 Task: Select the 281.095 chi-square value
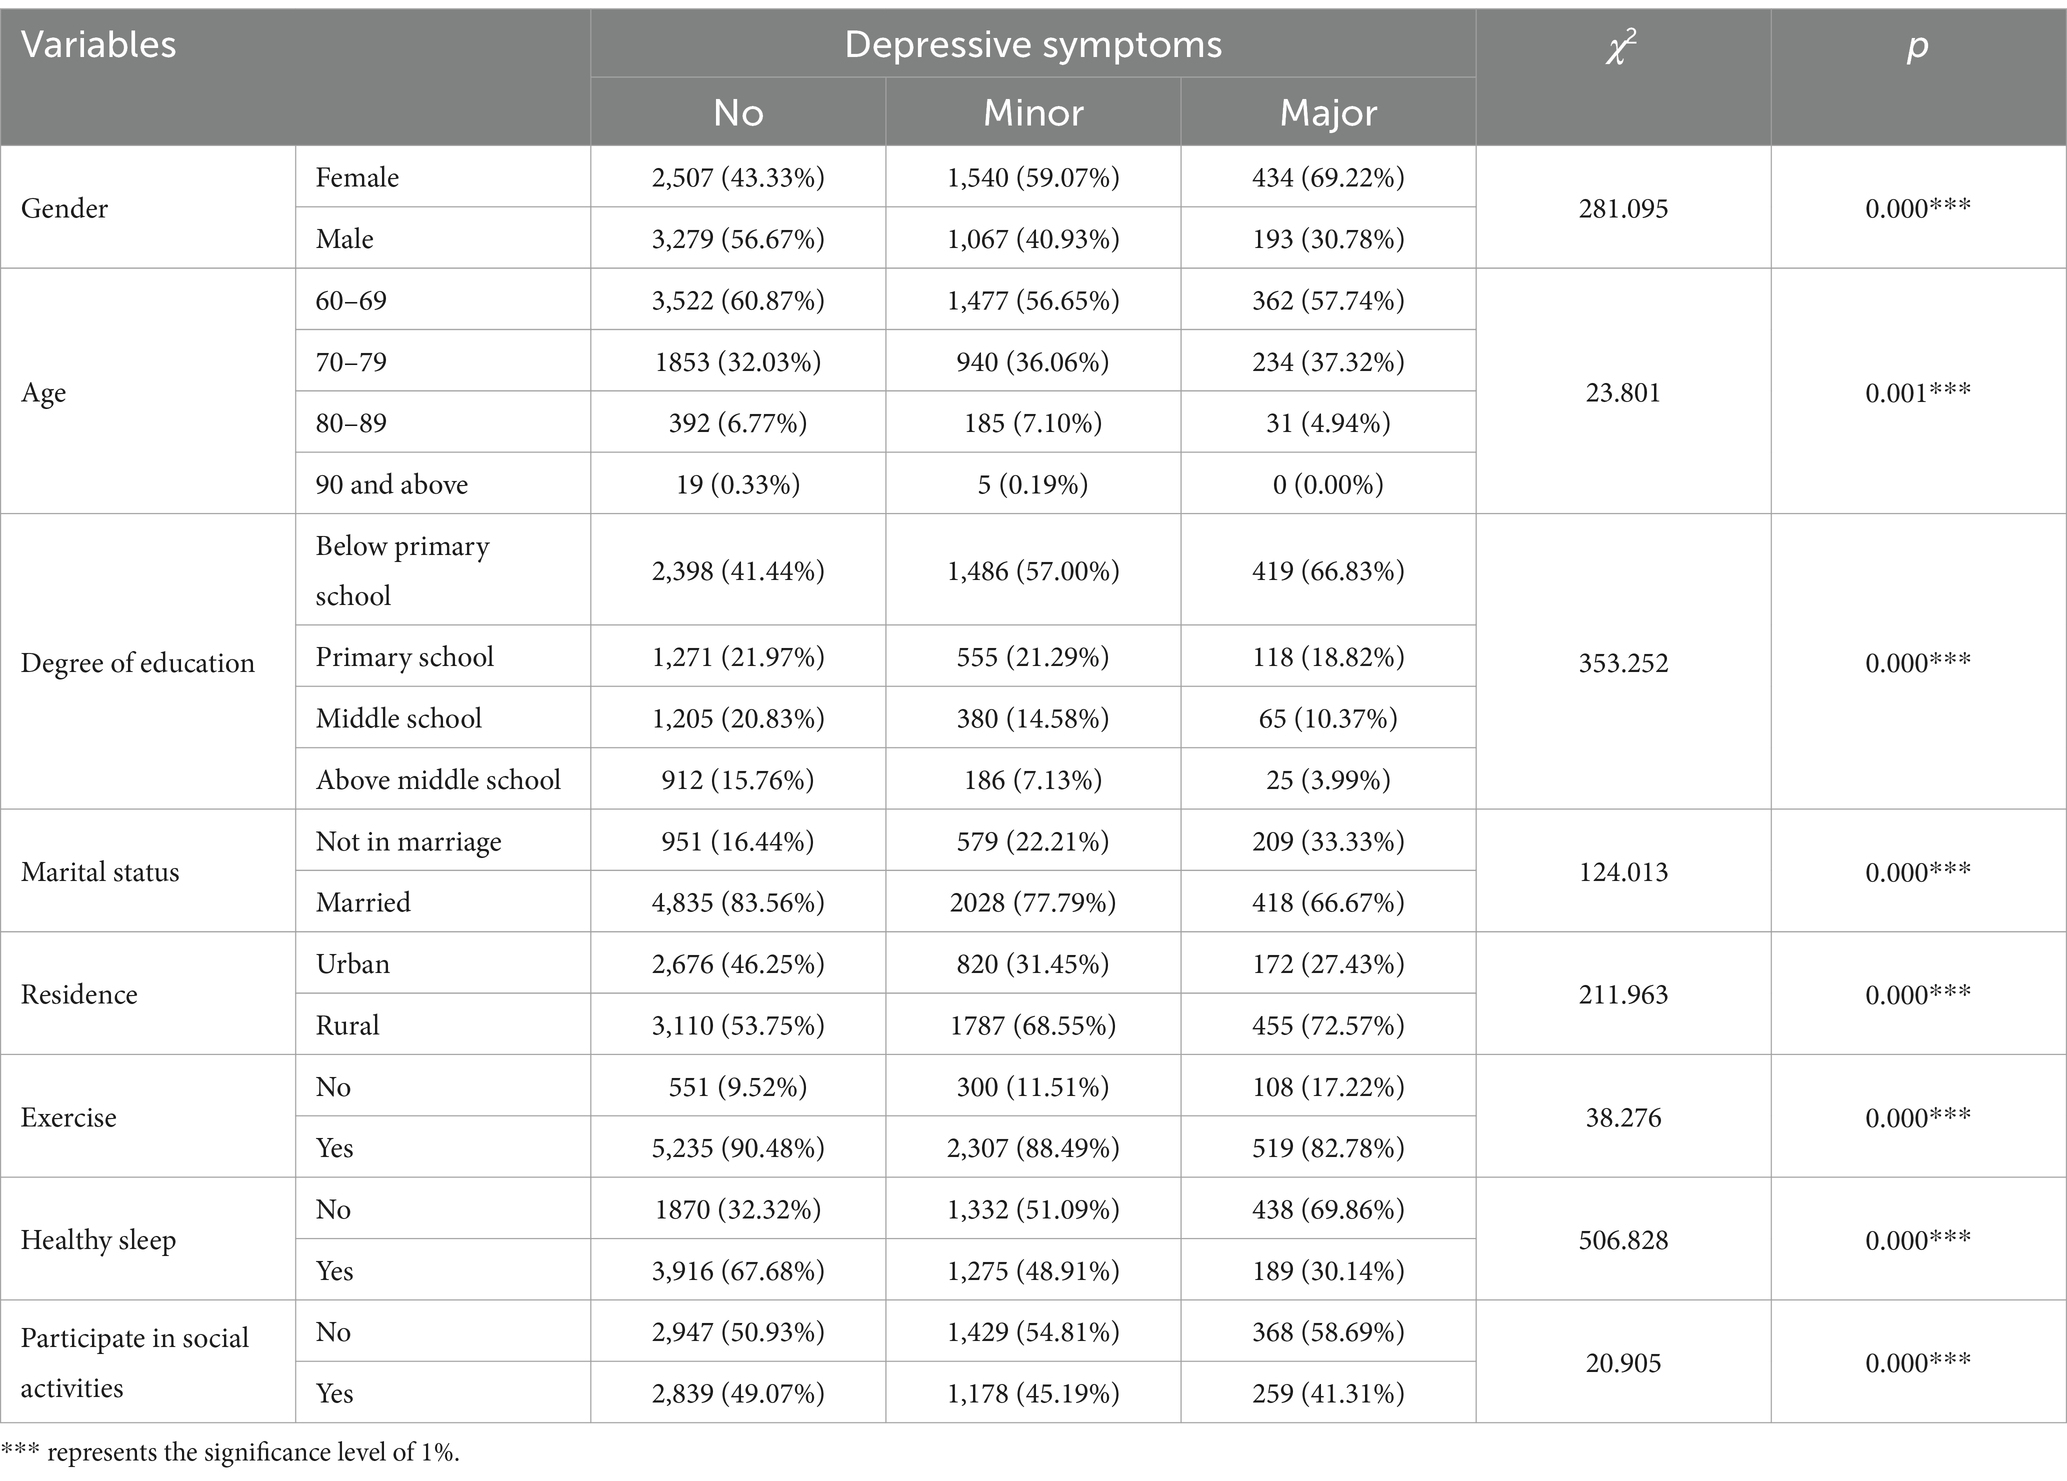1623,208
